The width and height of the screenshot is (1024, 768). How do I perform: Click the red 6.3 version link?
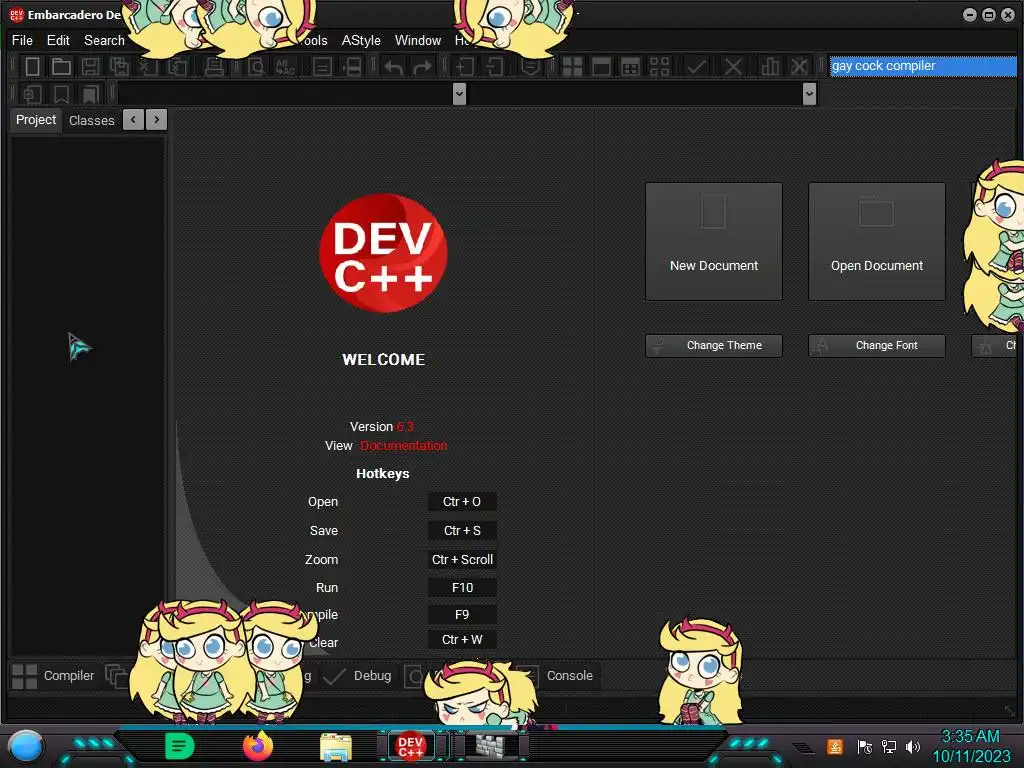pyautogui.click(x=405, y=426)
